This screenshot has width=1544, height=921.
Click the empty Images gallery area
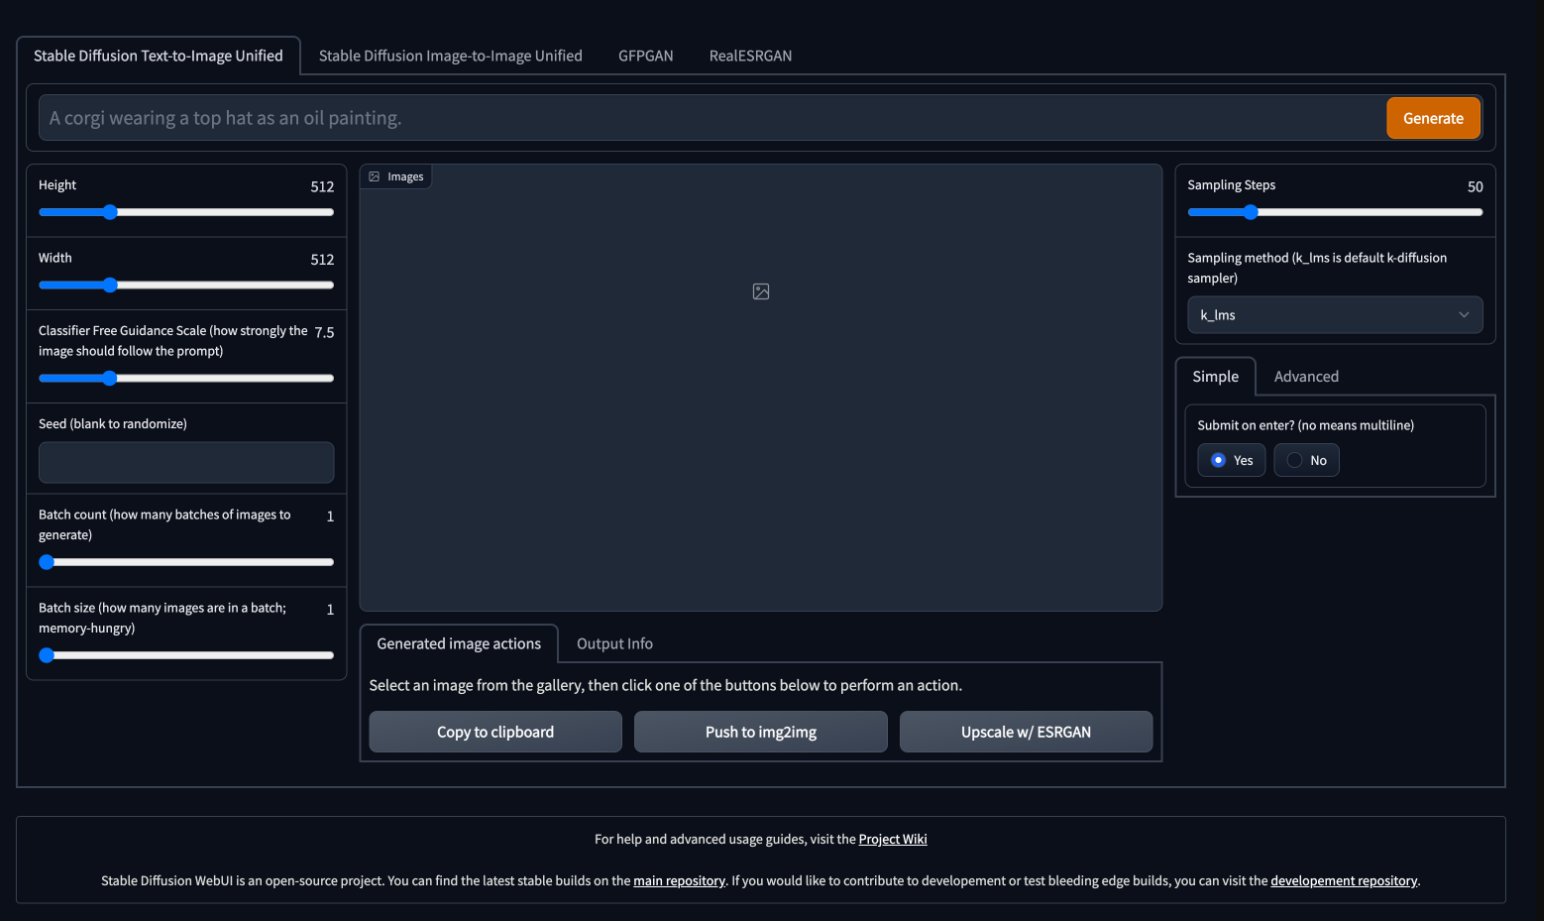(x=761, y=388)
